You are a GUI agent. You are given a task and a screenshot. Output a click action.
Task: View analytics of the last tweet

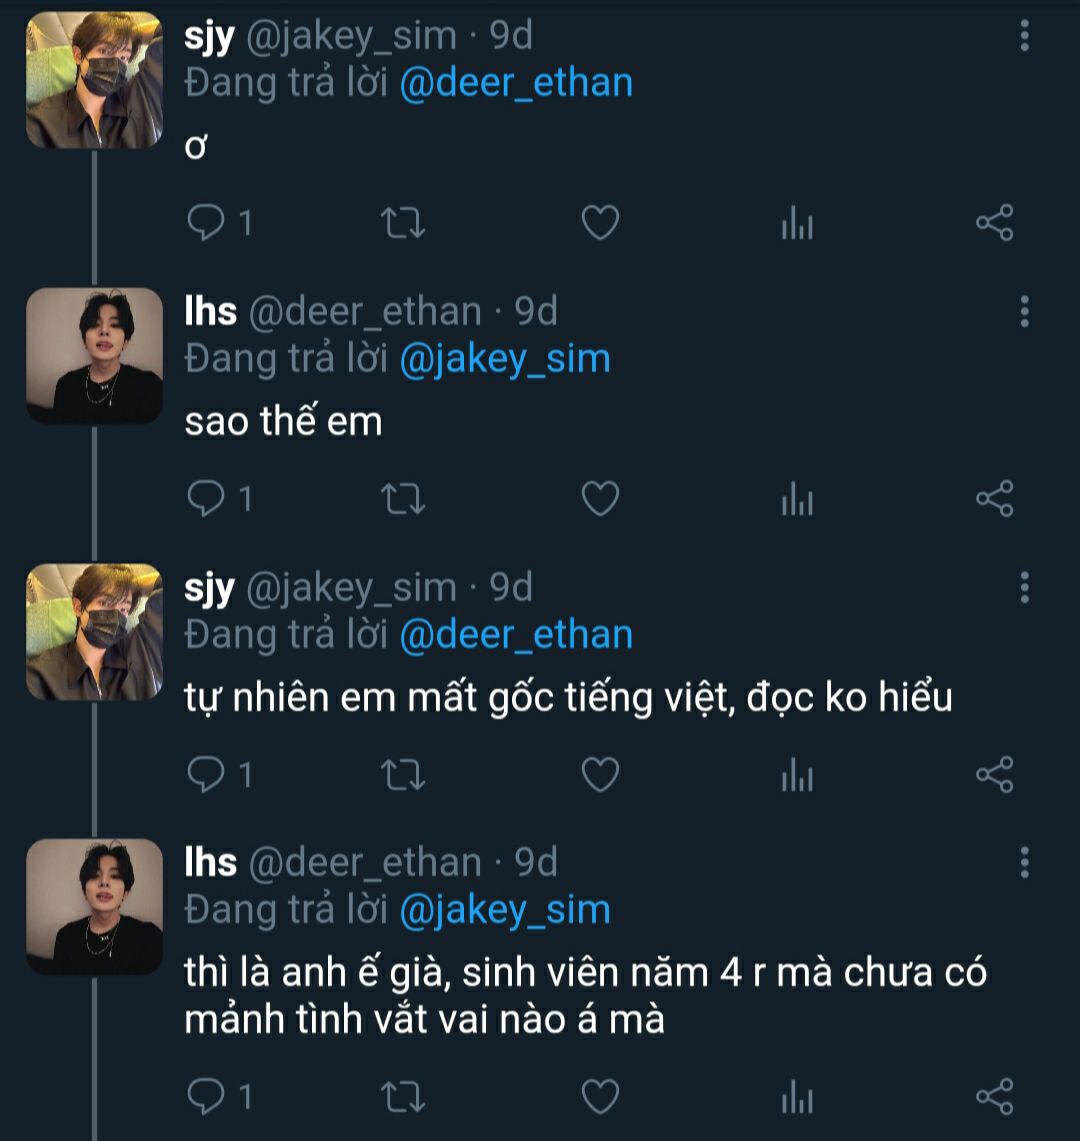pyautogui.click(x=797, y=1096)
